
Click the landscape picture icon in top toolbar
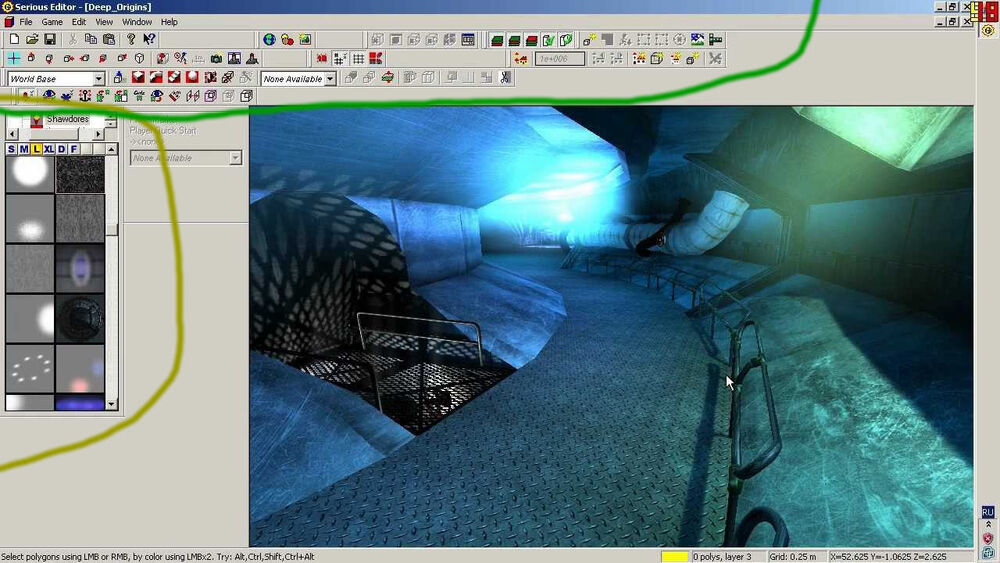(x=698, y=40)
